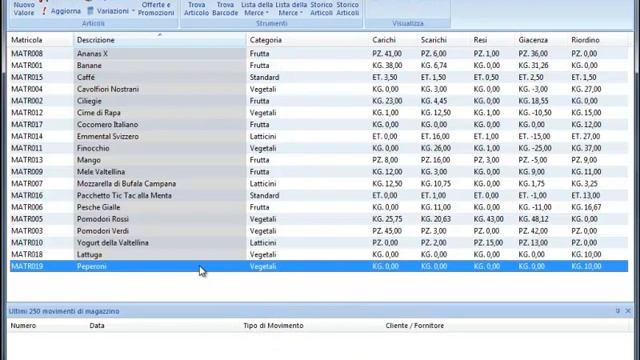Click matricola MATR018
Image resolution: width=640 pixels, height=360 pixels.
pyautogui.click(x=27, y=255)
